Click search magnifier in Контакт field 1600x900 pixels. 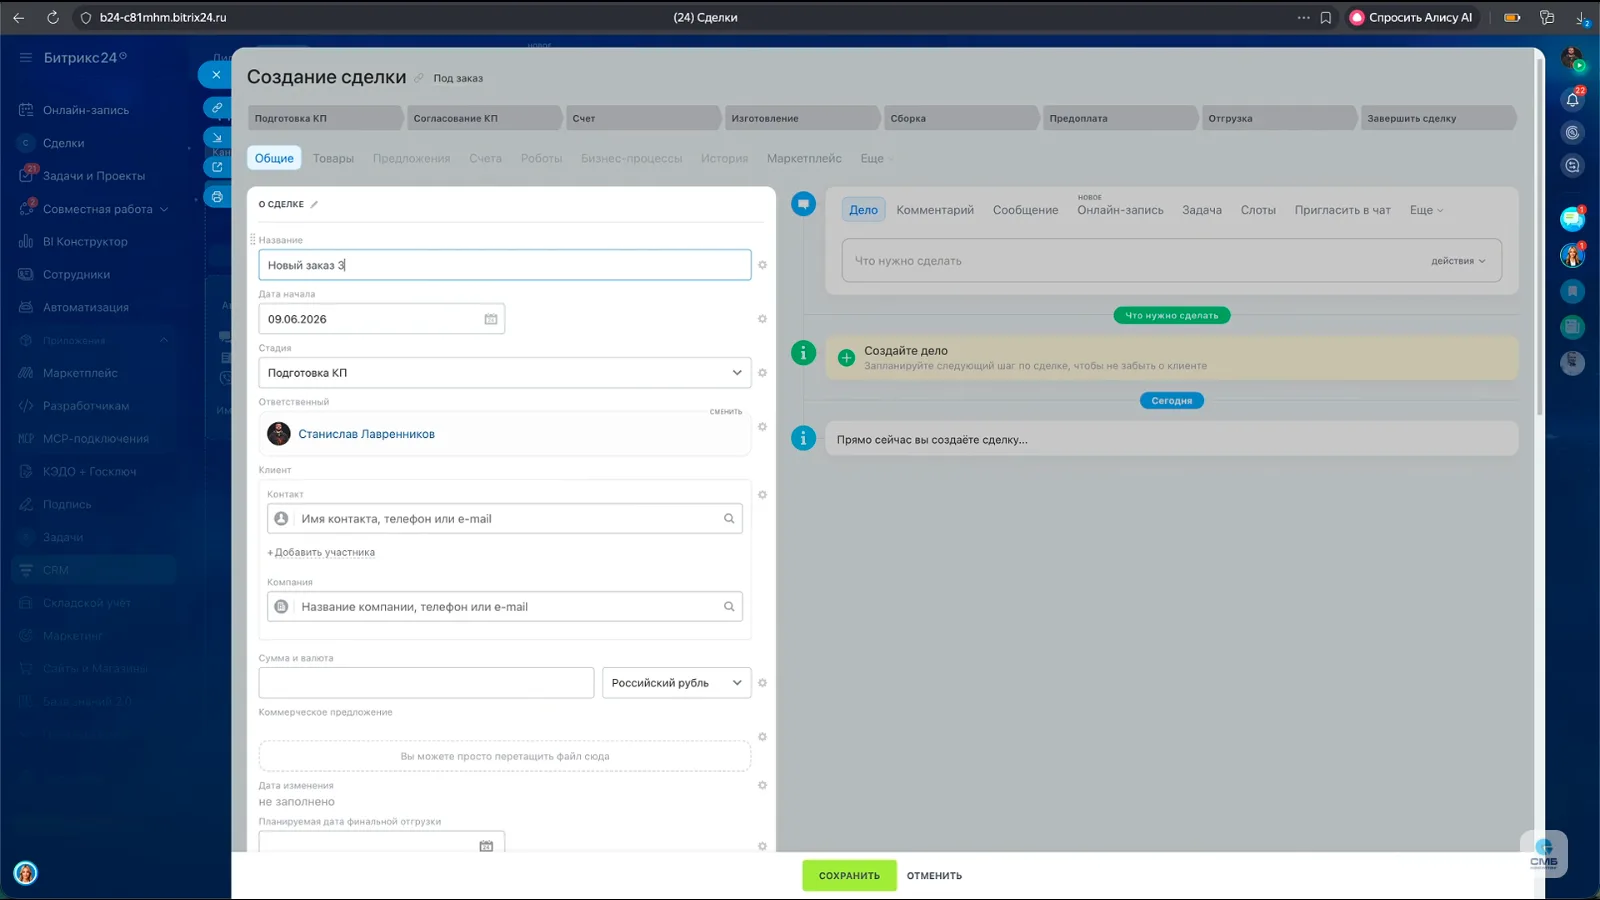[x=729, y=519]
